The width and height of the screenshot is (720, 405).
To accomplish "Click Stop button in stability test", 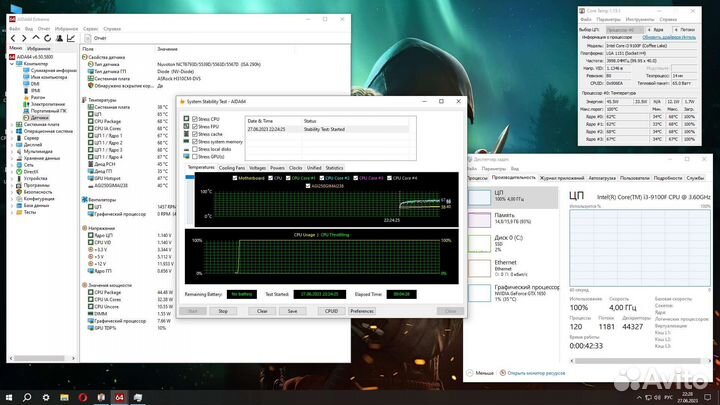I will click(x=223, y=311).
